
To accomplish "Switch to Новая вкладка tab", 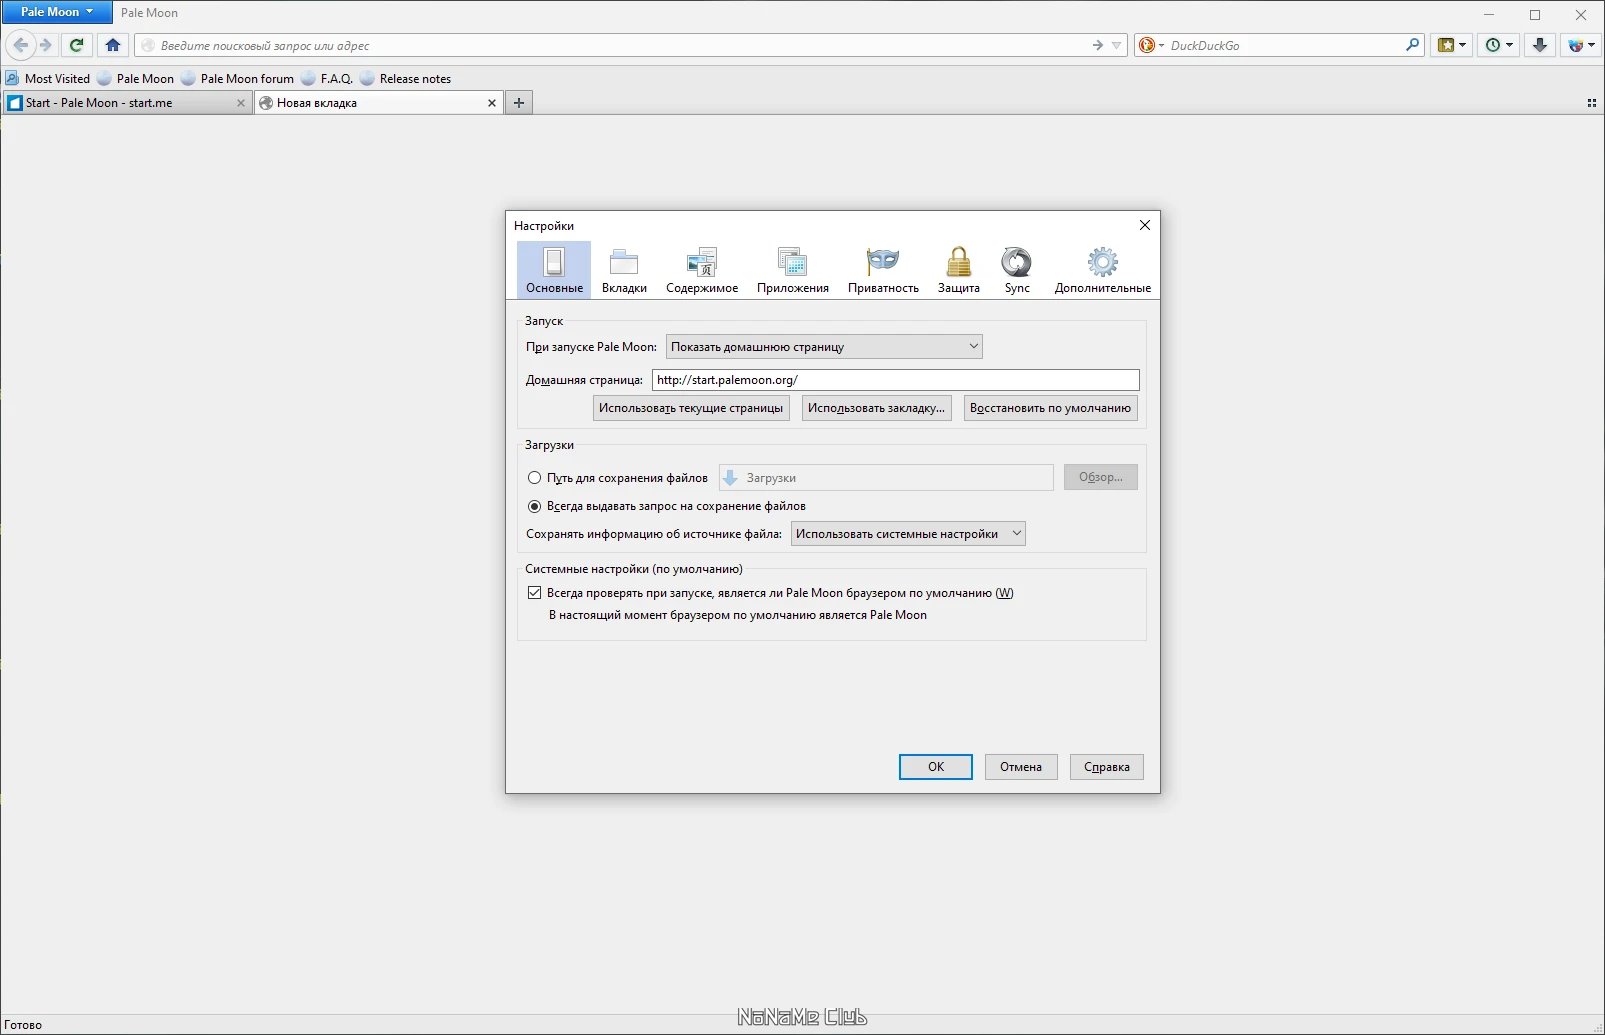I will pyautogui.click(x=378, y=103).
